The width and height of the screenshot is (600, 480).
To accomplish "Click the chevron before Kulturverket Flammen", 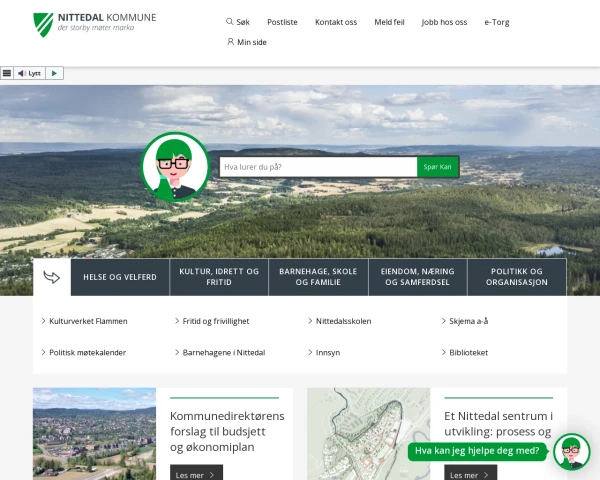I will [x=43, y=321].
